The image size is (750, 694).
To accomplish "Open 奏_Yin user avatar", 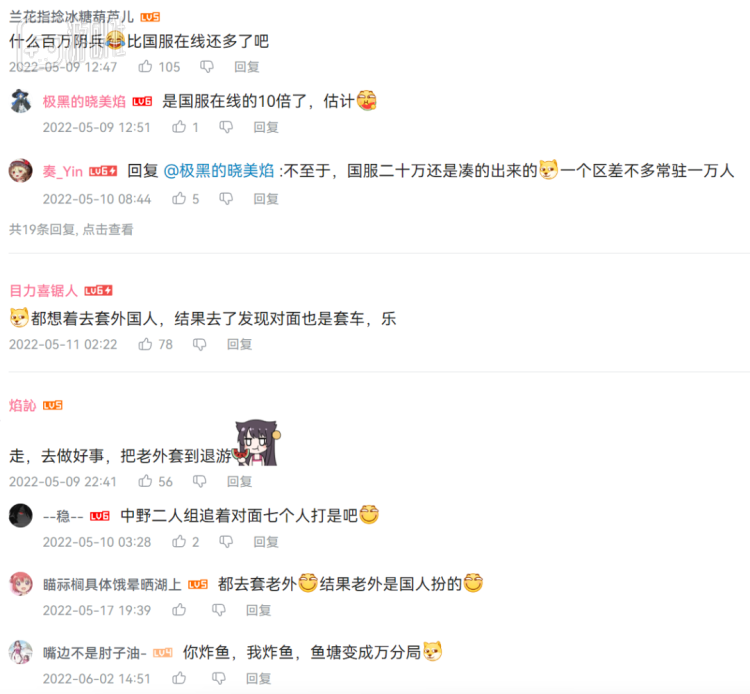I will 21,171.
